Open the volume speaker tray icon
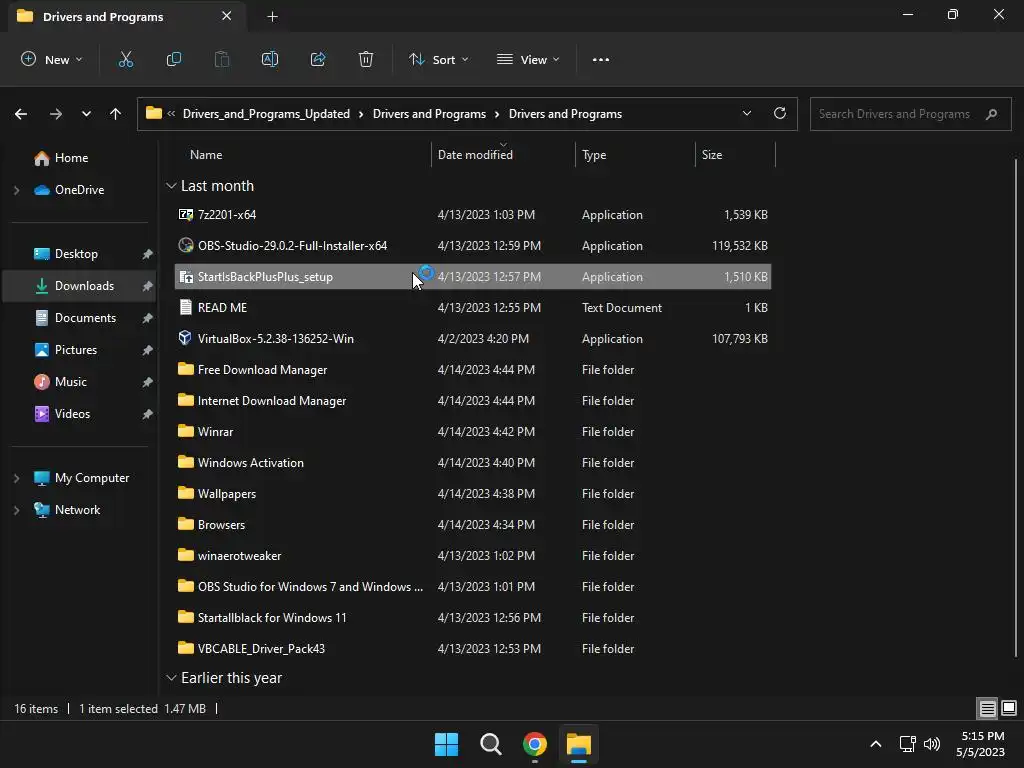Image resolution: width=1024 pixels, height=768 pixels. click(933, 743)
